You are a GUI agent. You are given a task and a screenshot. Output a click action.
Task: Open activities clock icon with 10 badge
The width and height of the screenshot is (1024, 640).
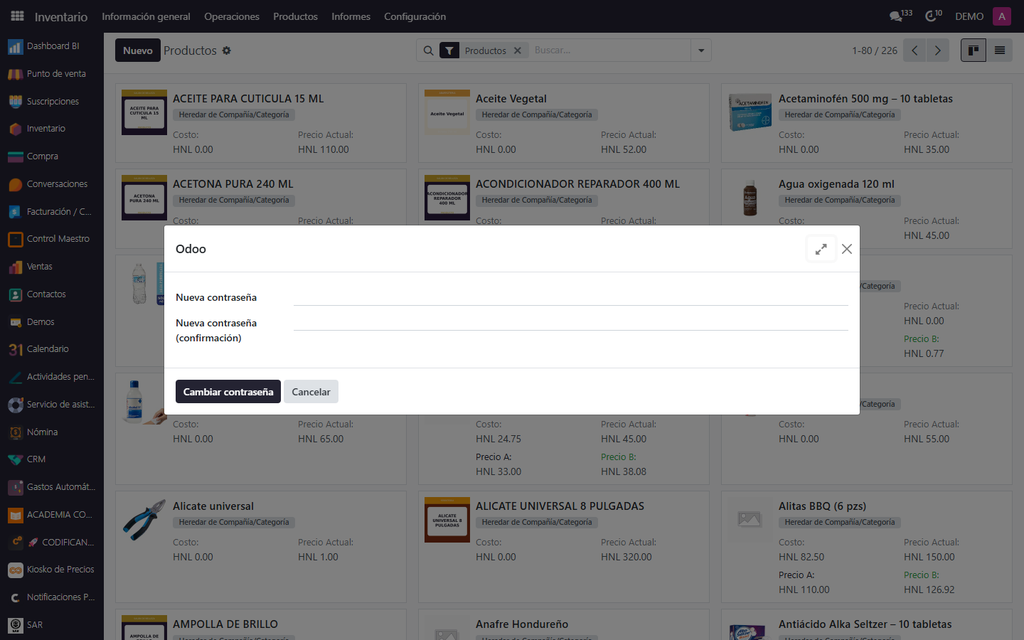pyautogui.click(x=934, y=16)
